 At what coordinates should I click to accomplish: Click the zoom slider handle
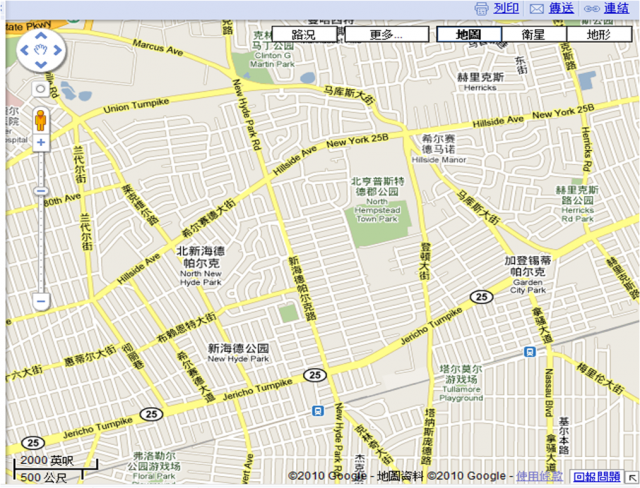[x=41, y=191]
